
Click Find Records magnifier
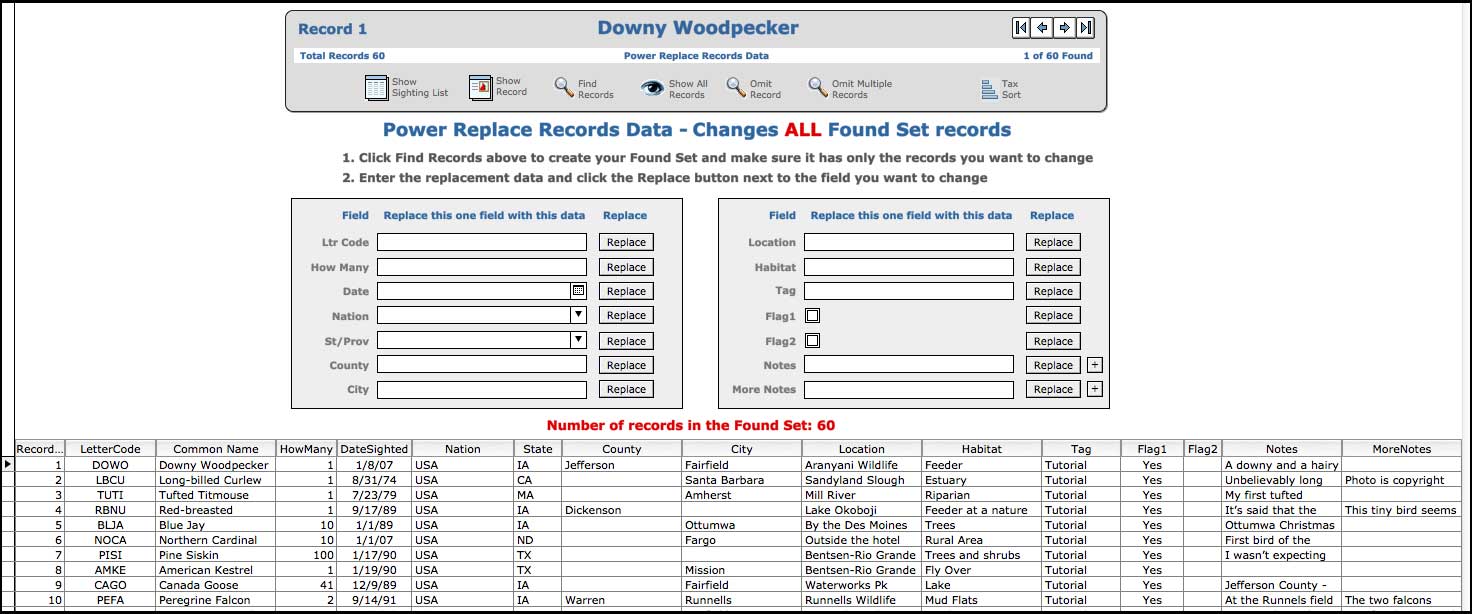point(563,87)
